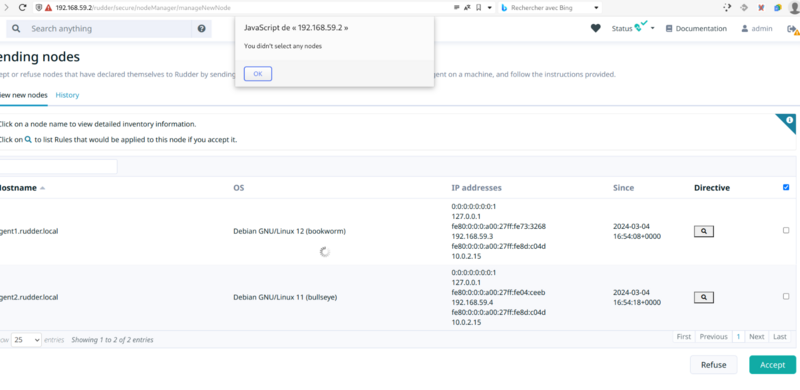Click IP address 192.168.59.4
This screenshot has height=390, width=800.
pyautogui.click(x=472, y=302)
